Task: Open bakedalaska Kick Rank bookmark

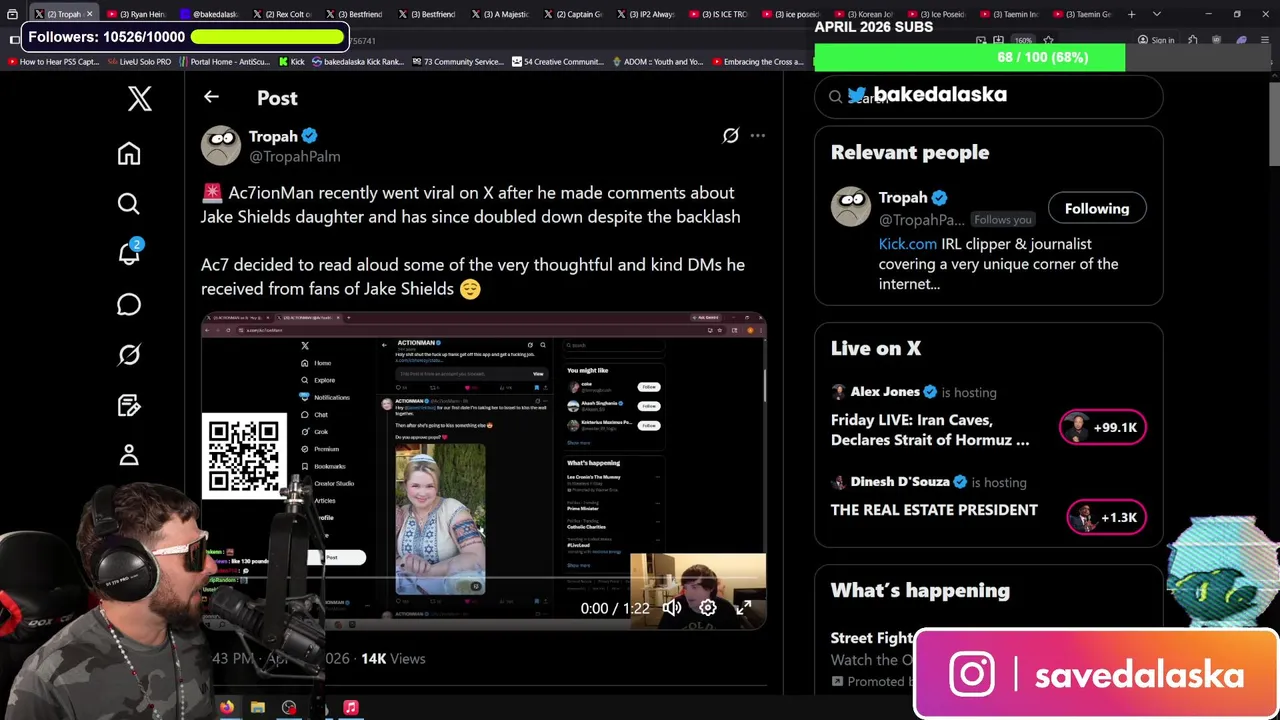Action: coord(357,62)
